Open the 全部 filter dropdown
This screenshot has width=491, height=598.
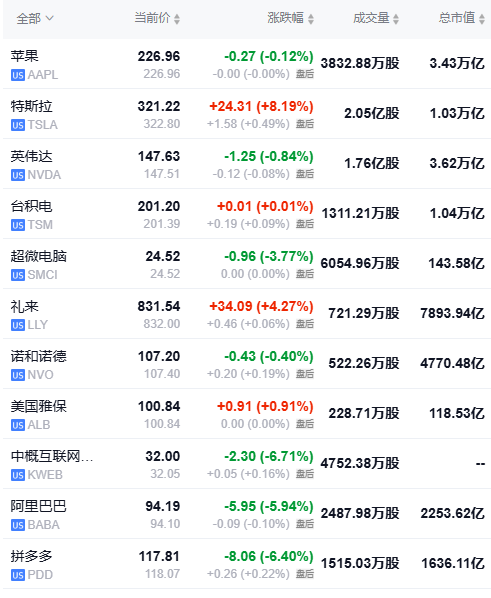tap(35, 18)
